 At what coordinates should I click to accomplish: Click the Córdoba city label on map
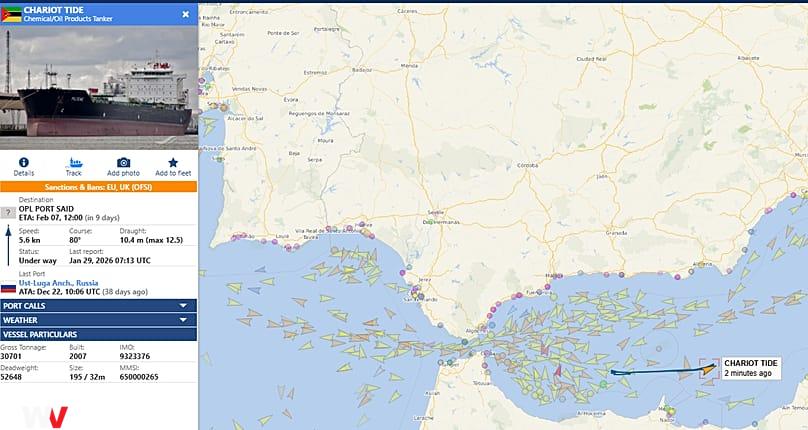pos(527,166)
